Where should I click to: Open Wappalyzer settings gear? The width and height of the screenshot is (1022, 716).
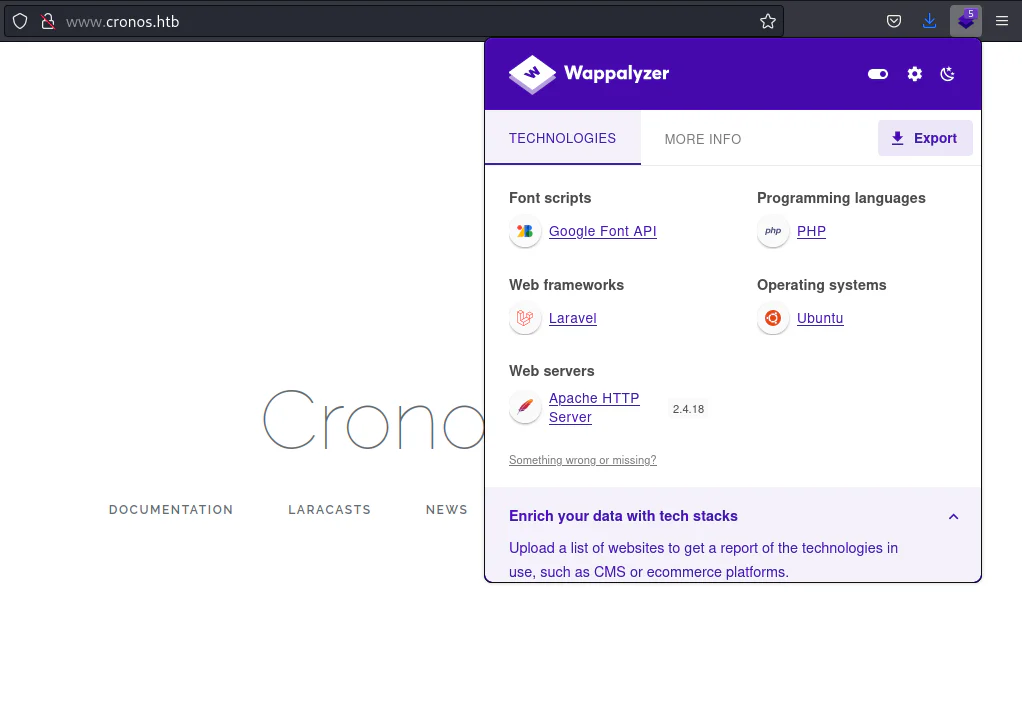(914, 74)
